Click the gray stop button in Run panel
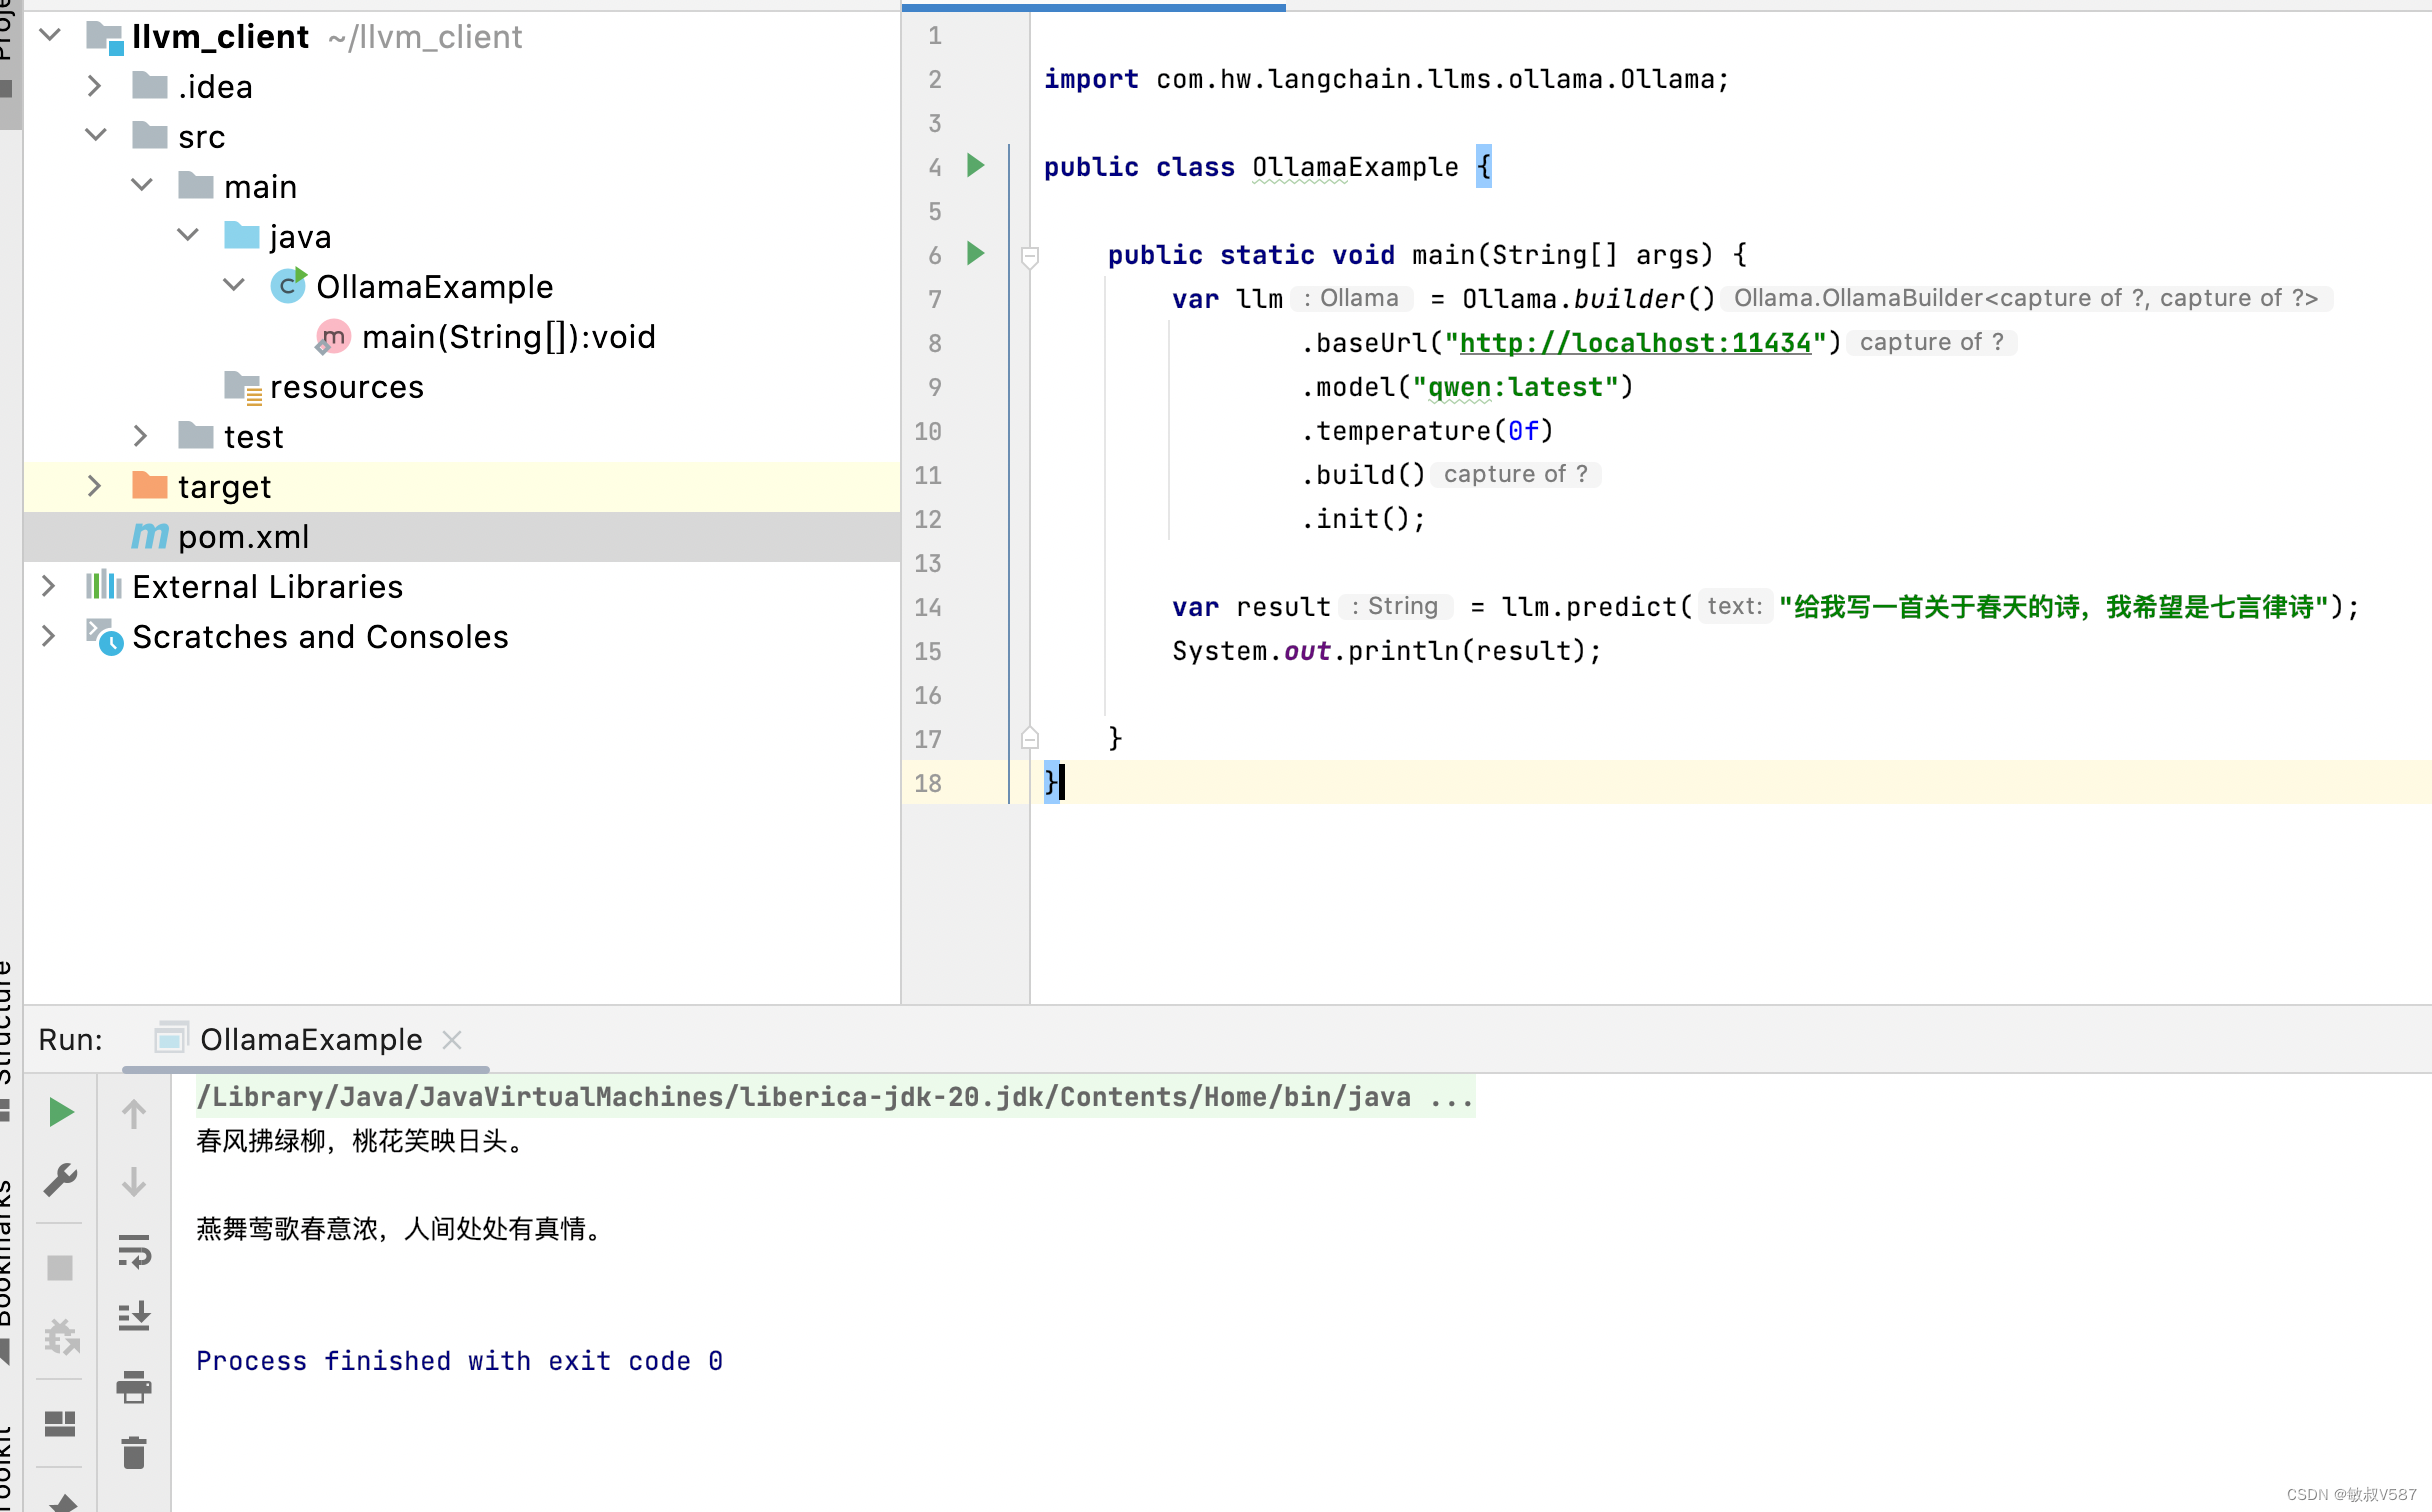The width and height of the screenshot is (2432, 1512). (x=60, y=1268)
